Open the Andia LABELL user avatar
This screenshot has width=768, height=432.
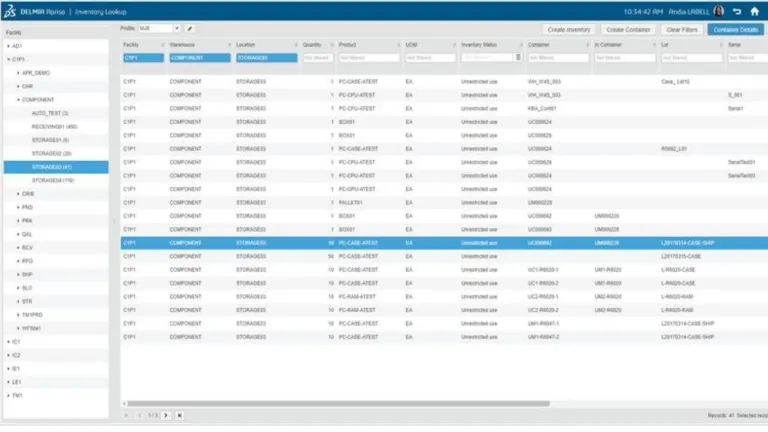[718, 11]
